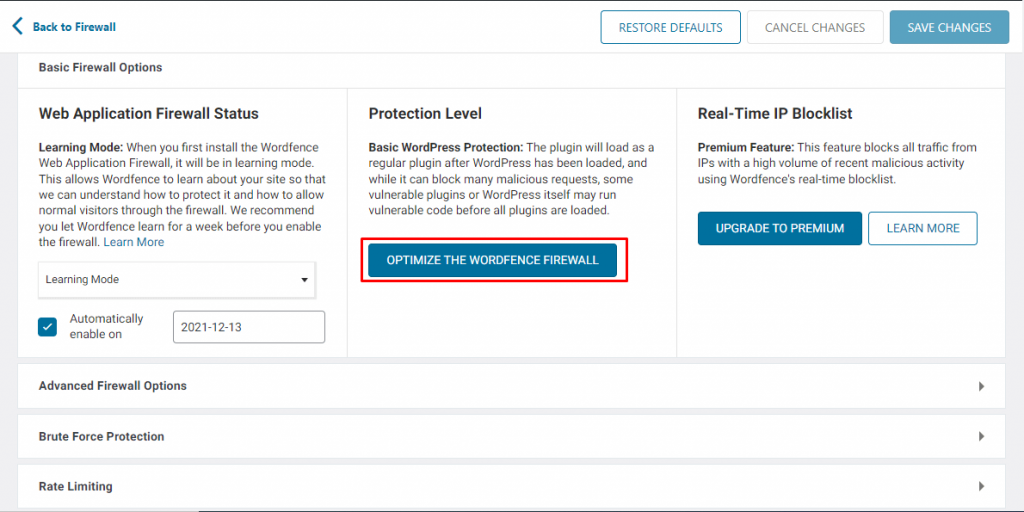1024x512 pixels.
Task: Collapse the Basic Firewall Options header
Action: tap(100, 68)
